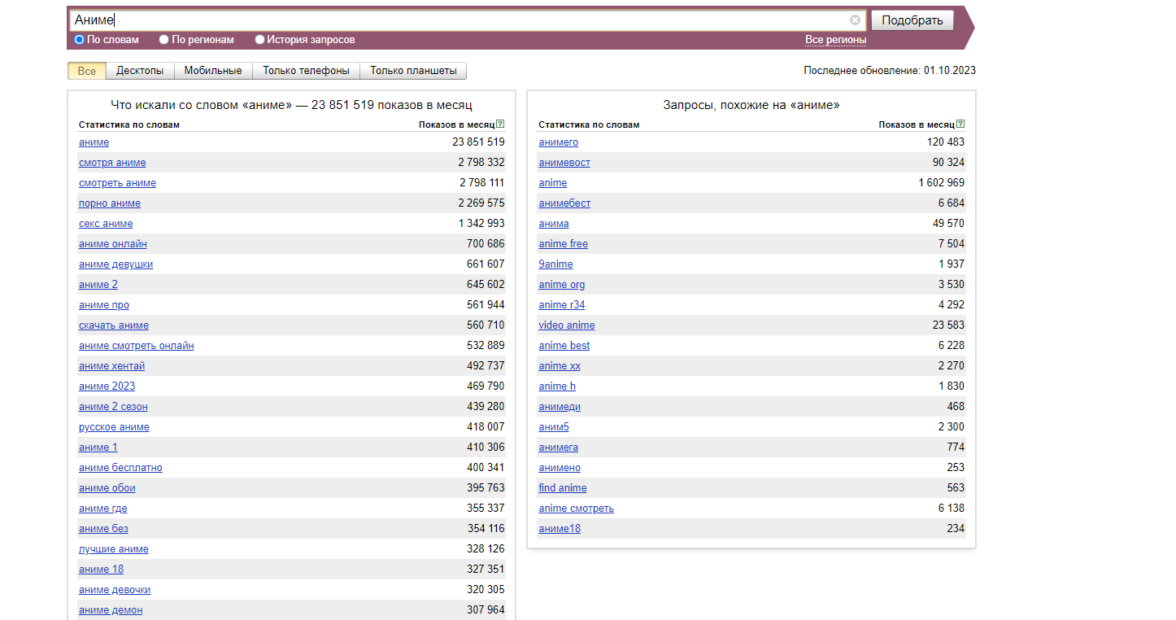Switch to the "Только телефоны" tab

(x=306, y=71)
